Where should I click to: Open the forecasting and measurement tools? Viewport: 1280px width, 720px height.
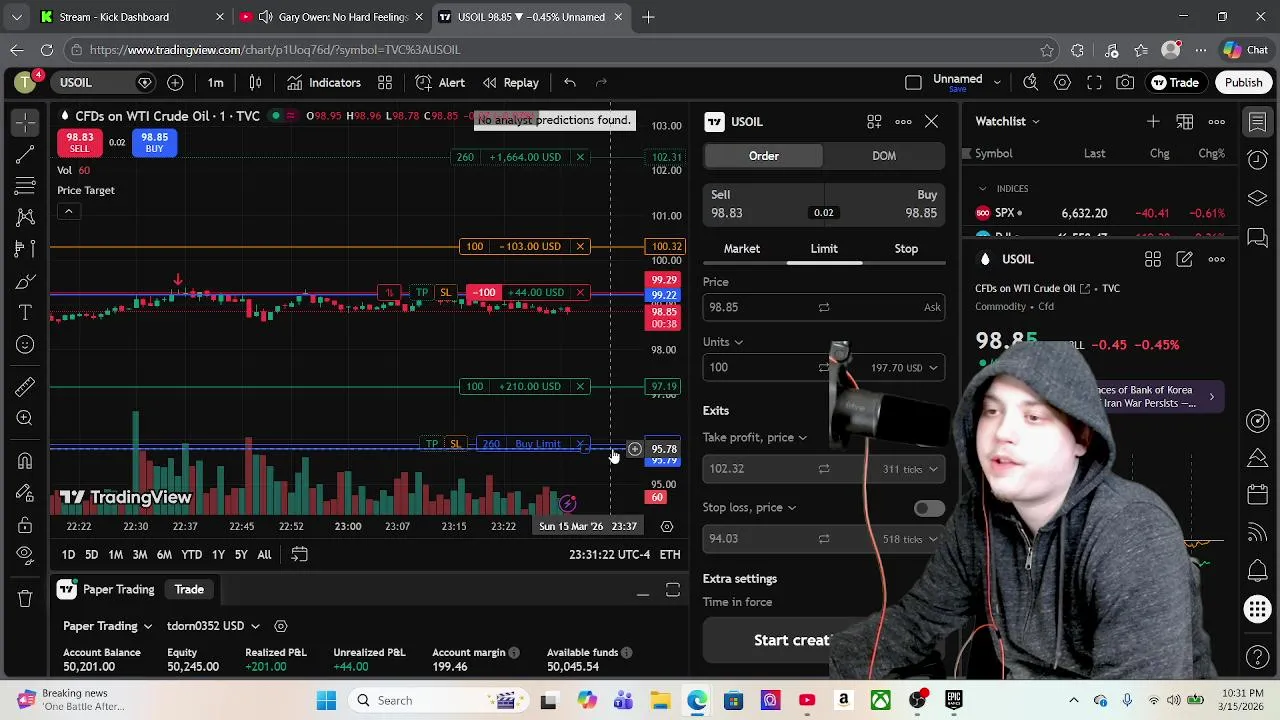(x=25, y=249)
